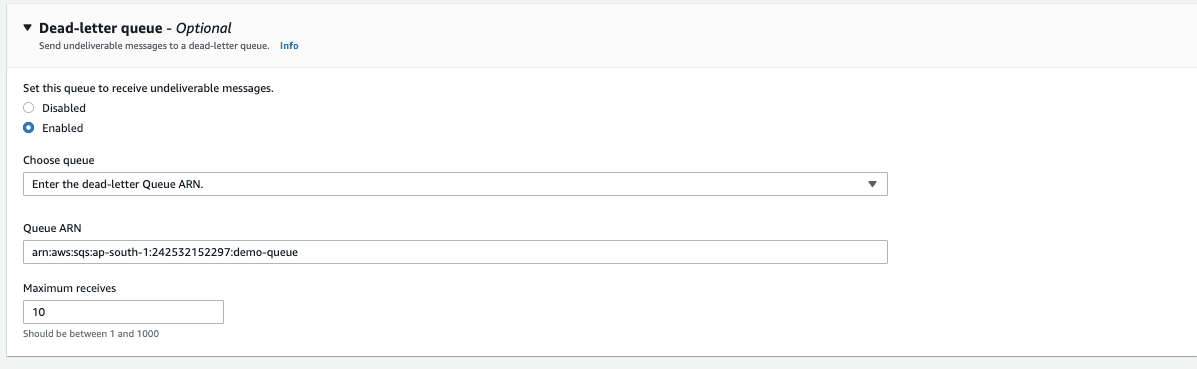Click the "Enabled" option label
Image resolution: width=1197 pixels, height=369 pixels.
click(x=63, y=128)
